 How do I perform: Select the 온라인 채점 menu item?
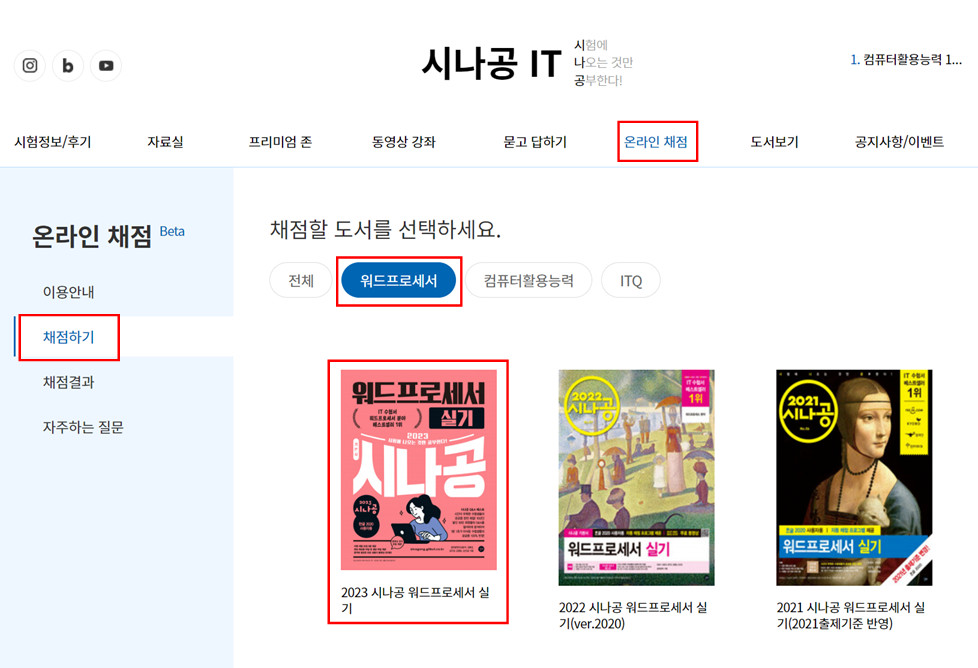pyautogui.click(x=656, y=142)
